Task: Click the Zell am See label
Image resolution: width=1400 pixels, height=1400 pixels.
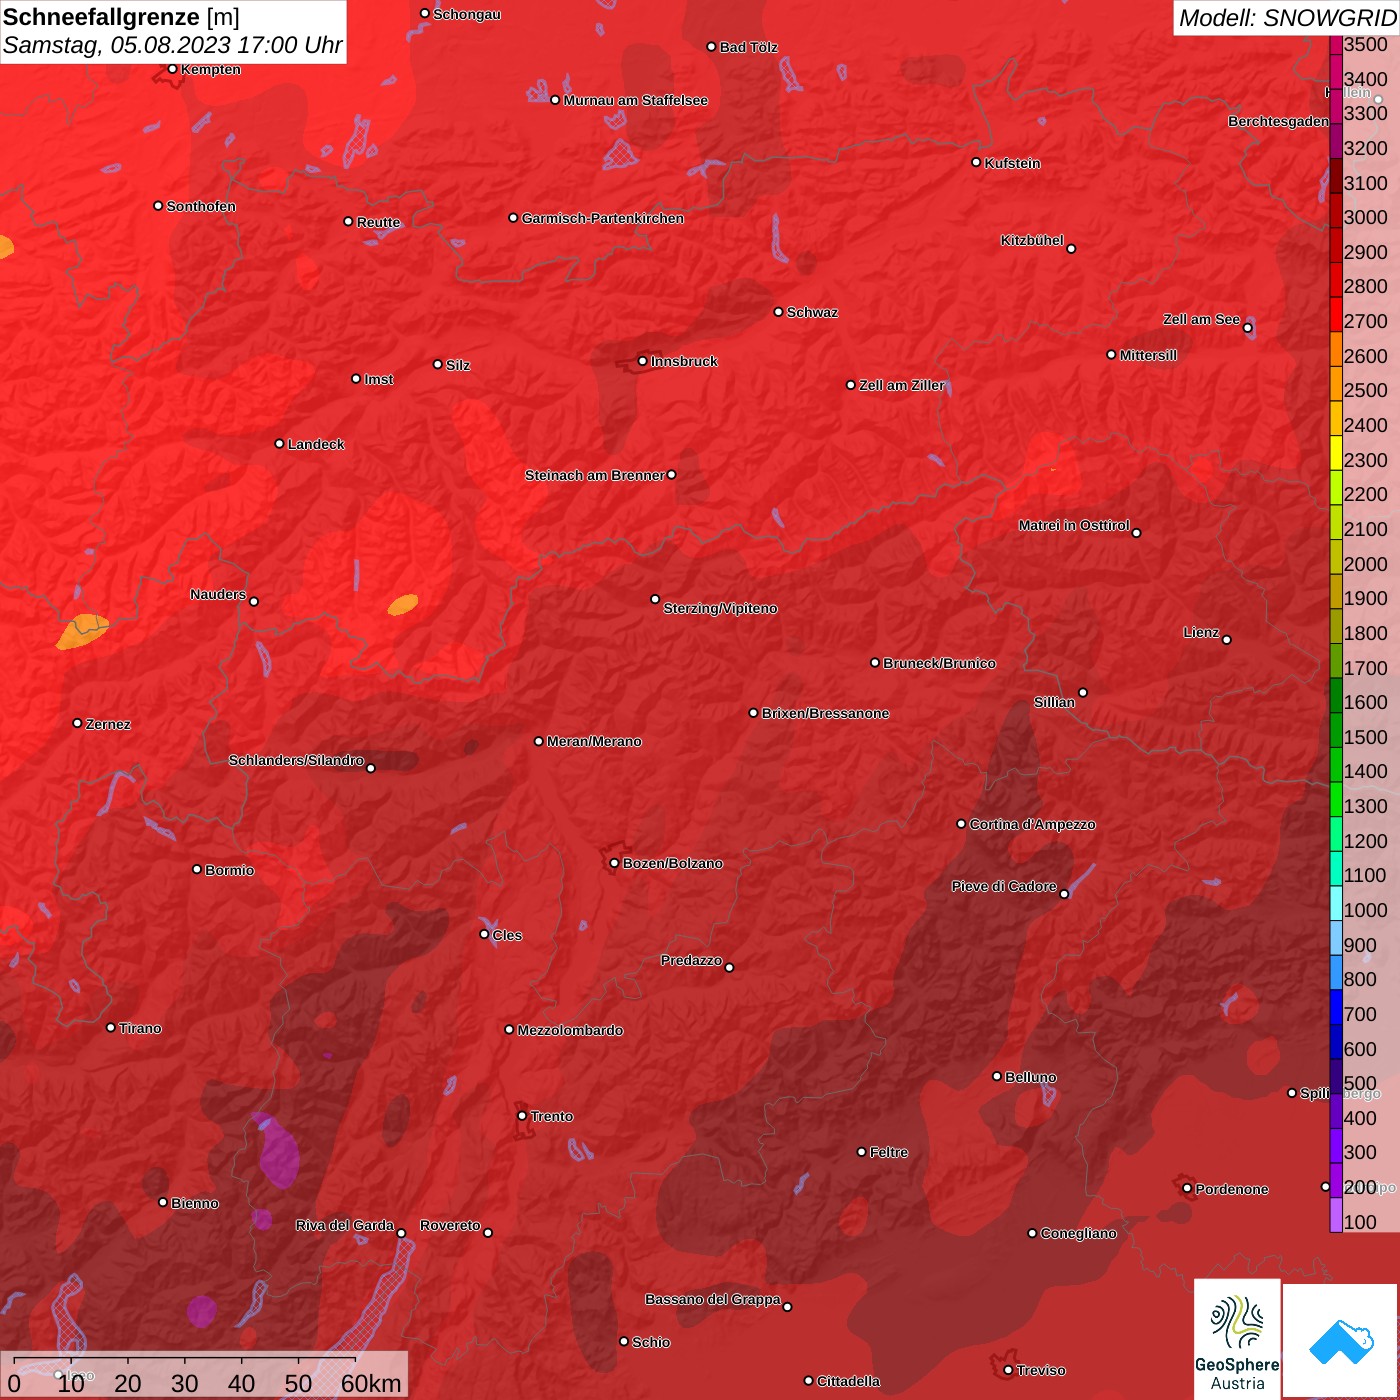Action: tap(1201, 319)
